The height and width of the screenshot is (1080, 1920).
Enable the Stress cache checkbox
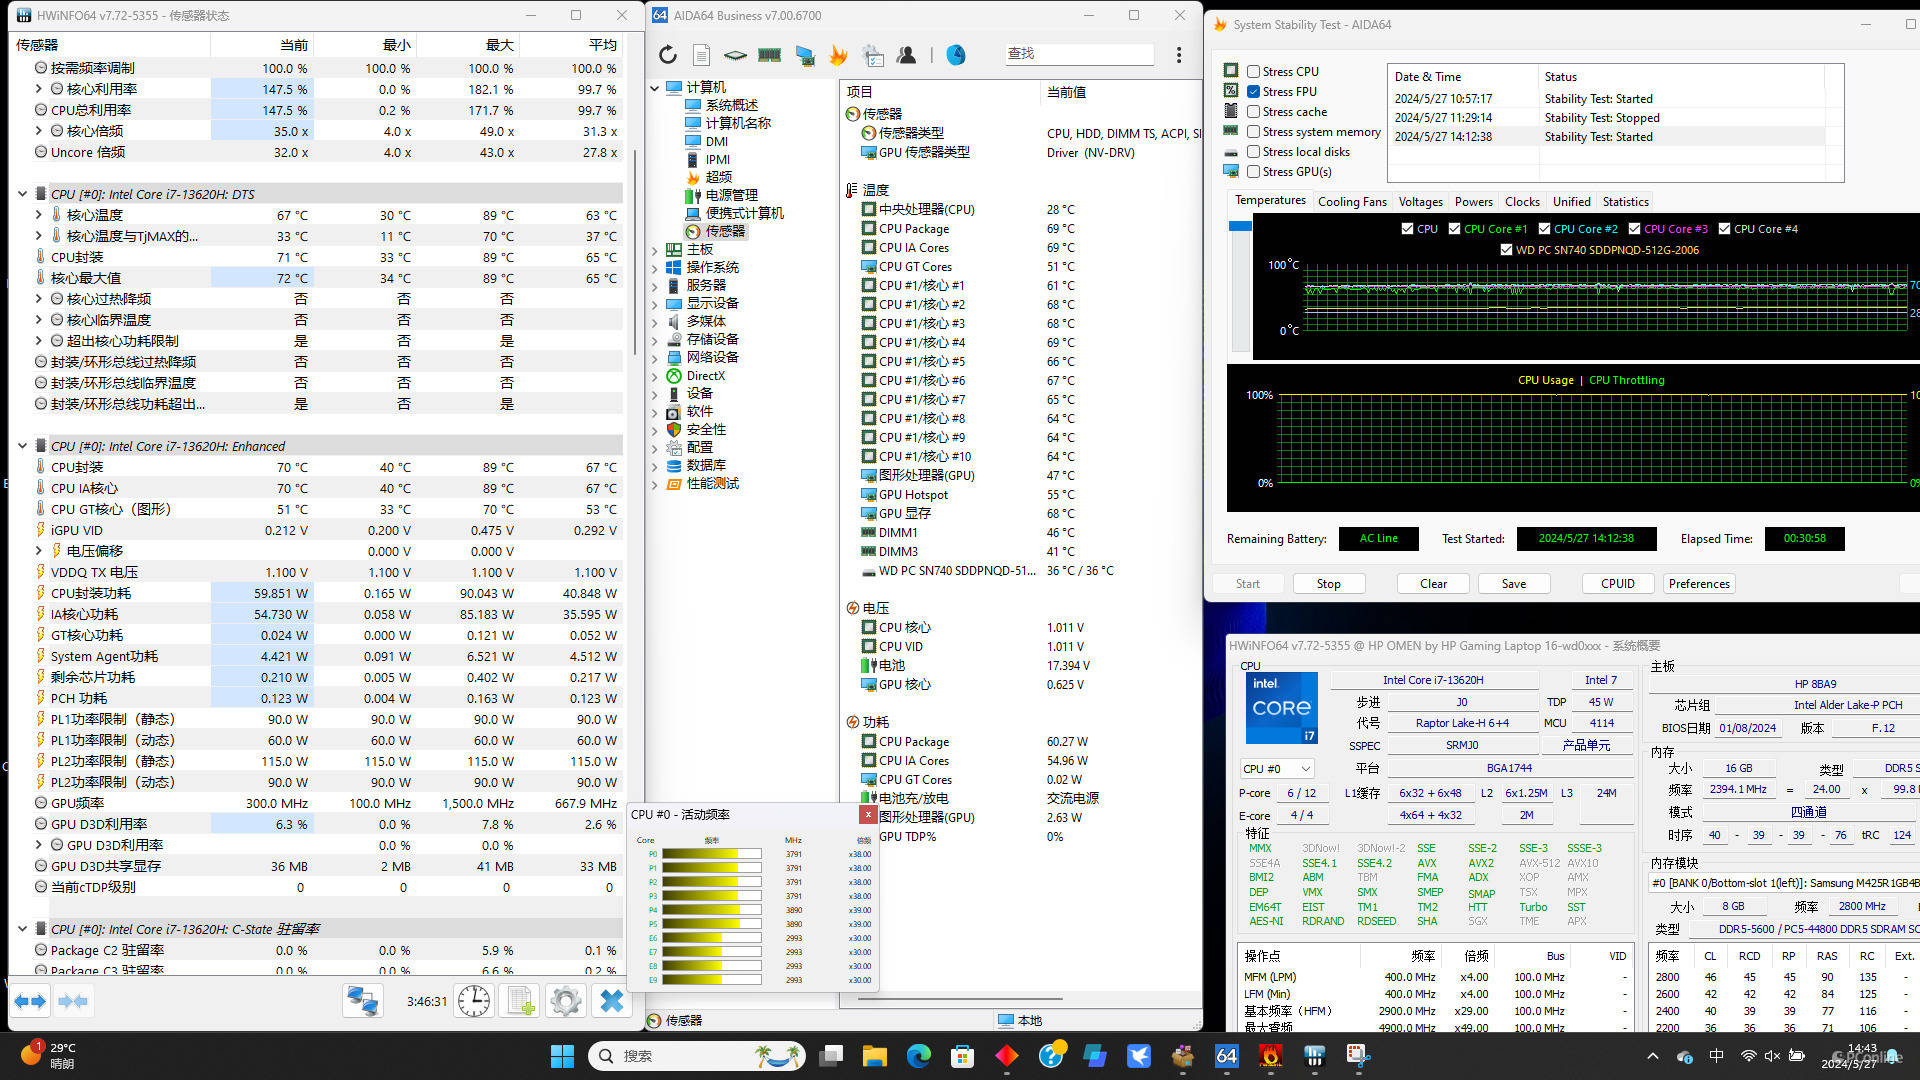click(1253, 112)
